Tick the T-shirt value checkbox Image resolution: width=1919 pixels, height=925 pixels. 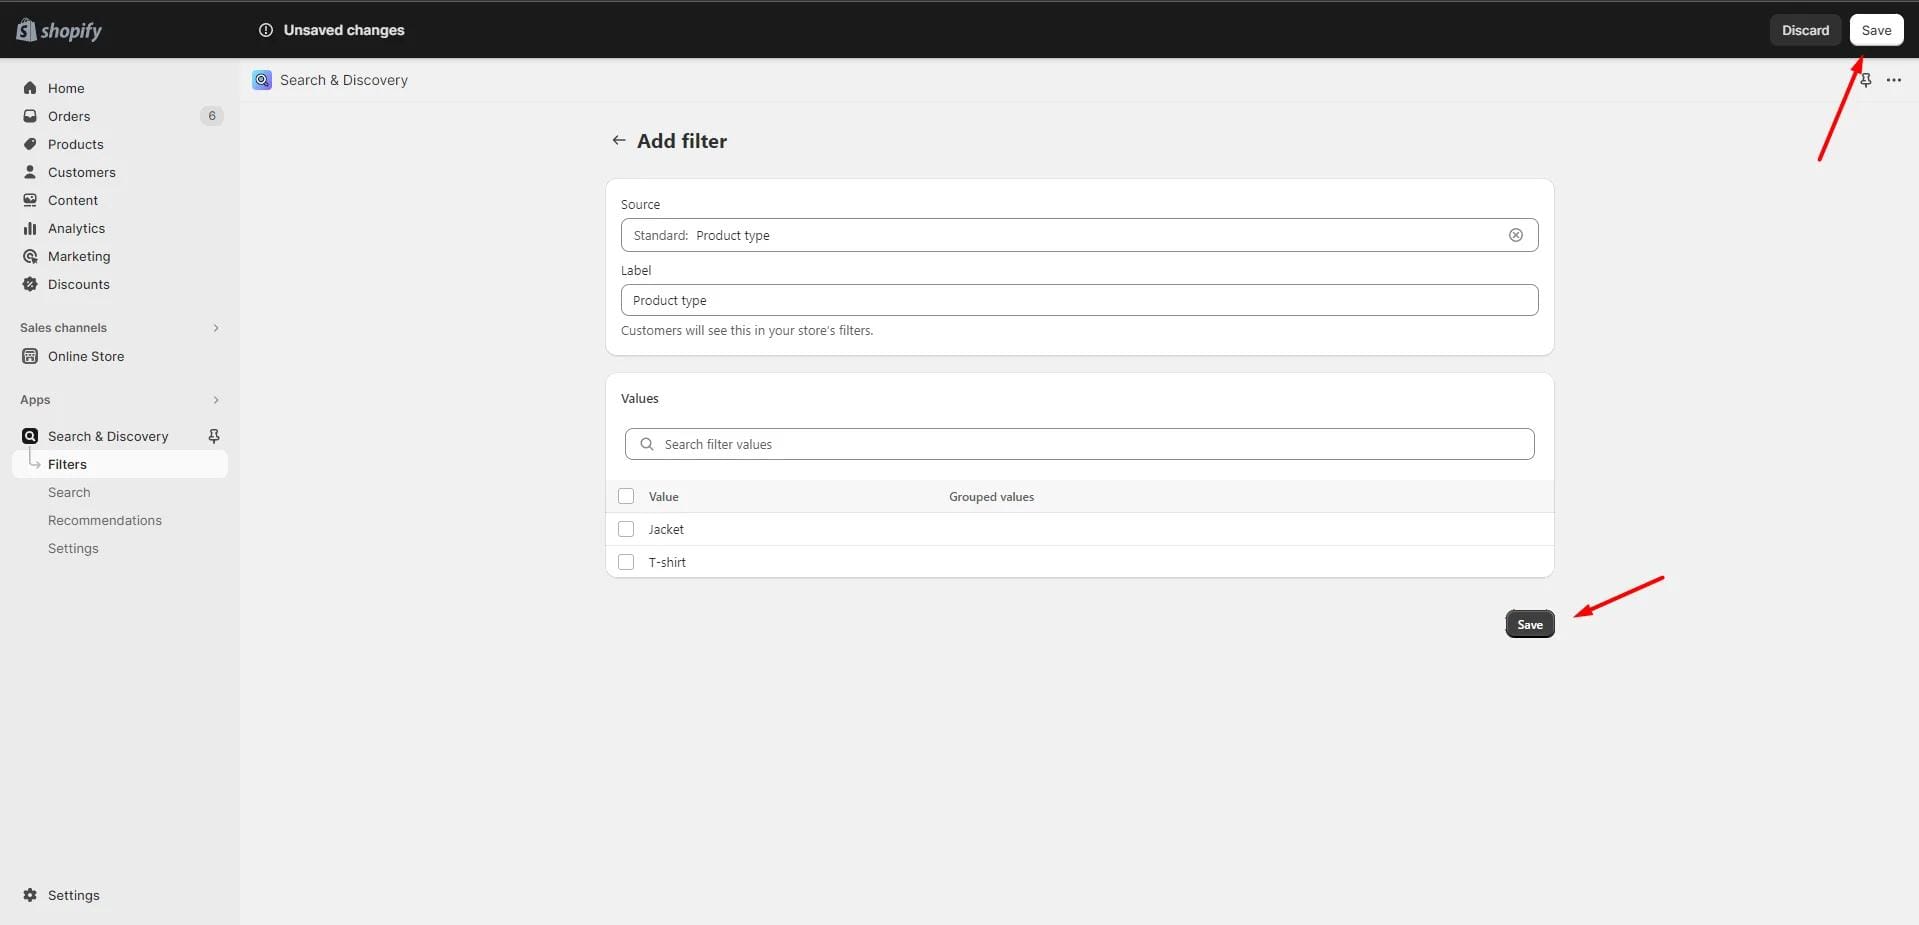[626, 562]
